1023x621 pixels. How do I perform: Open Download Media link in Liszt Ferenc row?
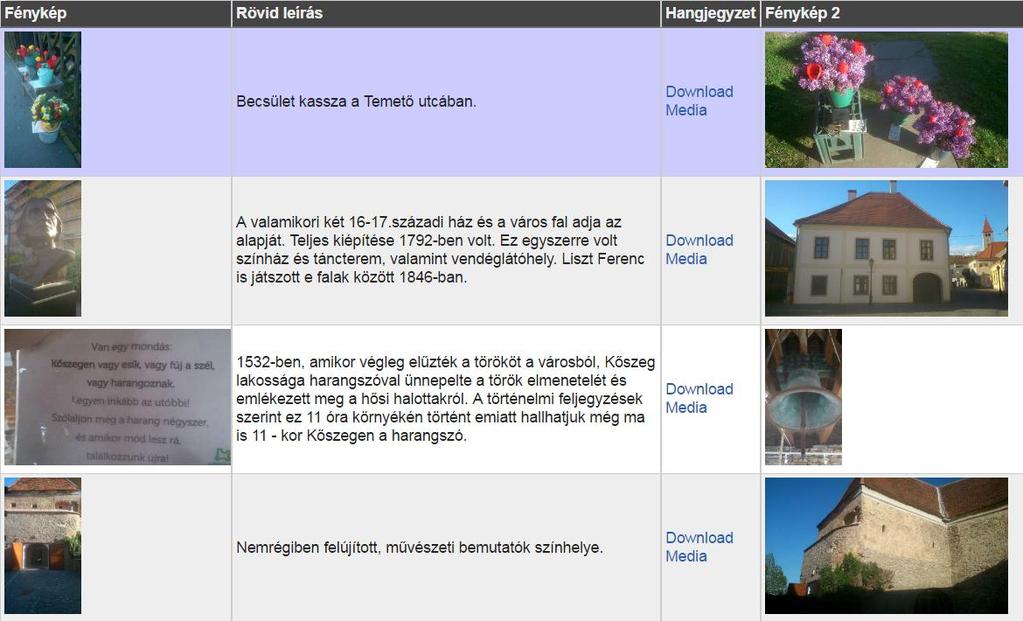pos(699,250)
